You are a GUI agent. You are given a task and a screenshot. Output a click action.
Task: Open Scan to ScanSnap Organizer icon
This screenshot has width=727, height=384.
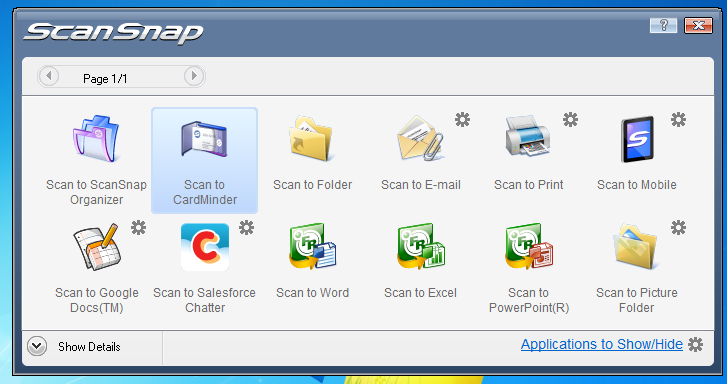point(96,139)
